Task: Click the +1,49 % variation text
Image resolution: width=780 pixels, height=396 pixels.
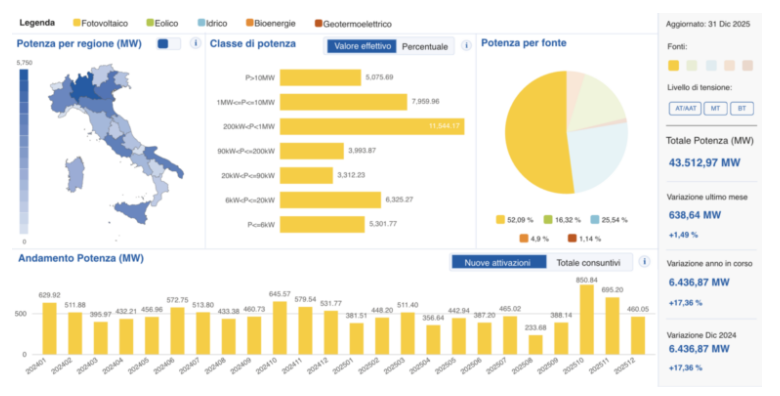Action: (x=683, y=234)
